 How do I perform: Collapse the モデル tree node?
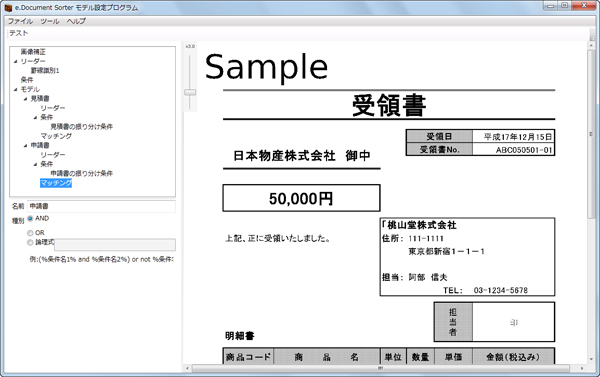(x=16, y=90)
